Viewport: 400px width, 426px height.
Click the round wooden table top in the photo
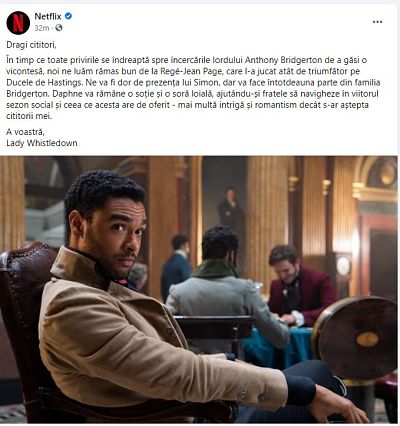pyautogui.click(x=356, y=338)
